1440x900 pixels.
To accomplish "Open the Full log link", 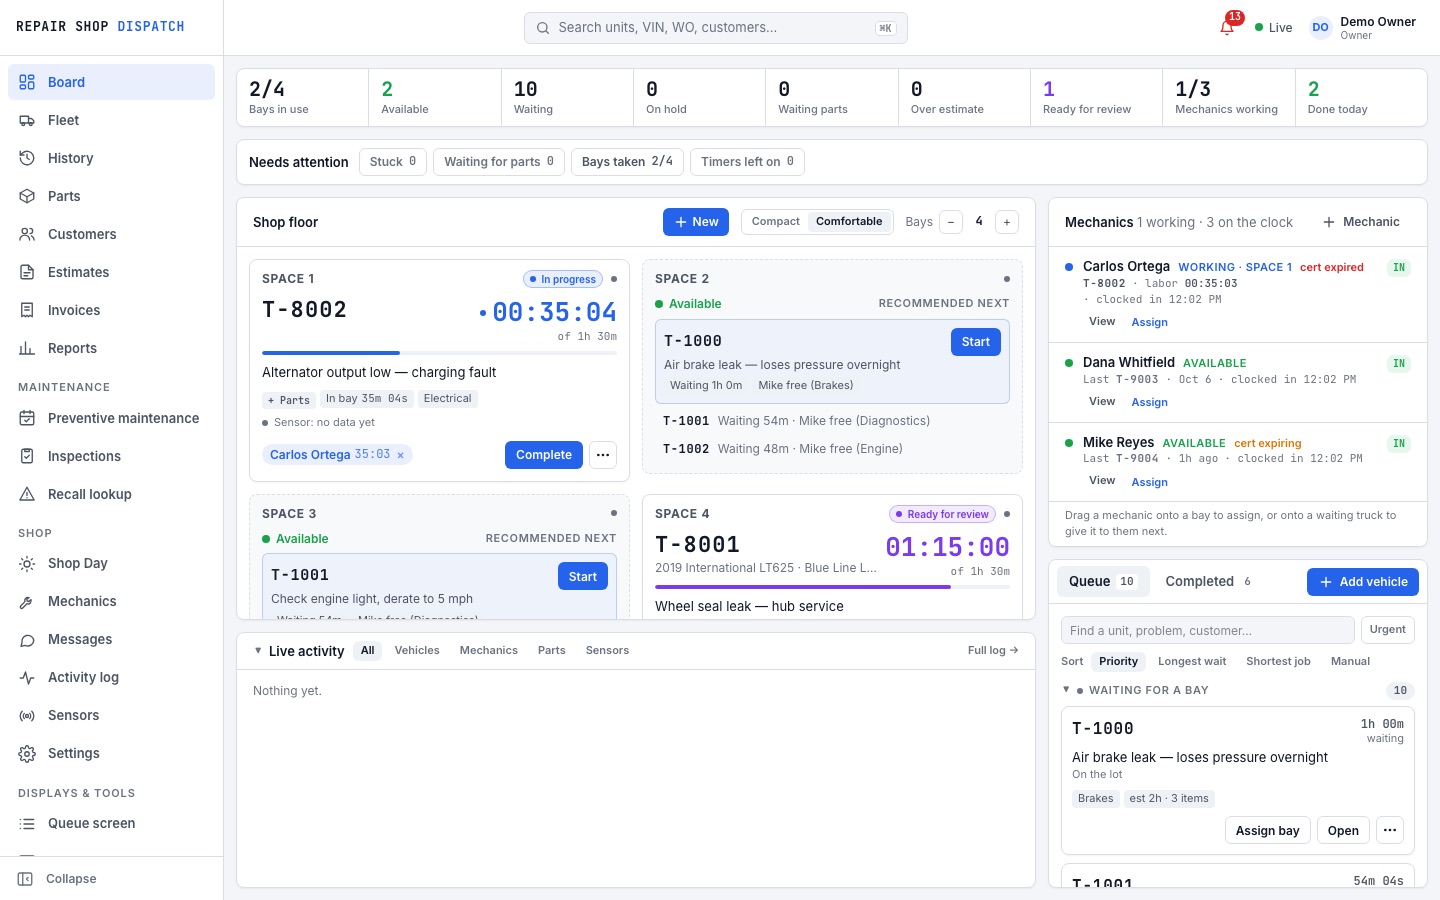I will click(x=993, y=650).
